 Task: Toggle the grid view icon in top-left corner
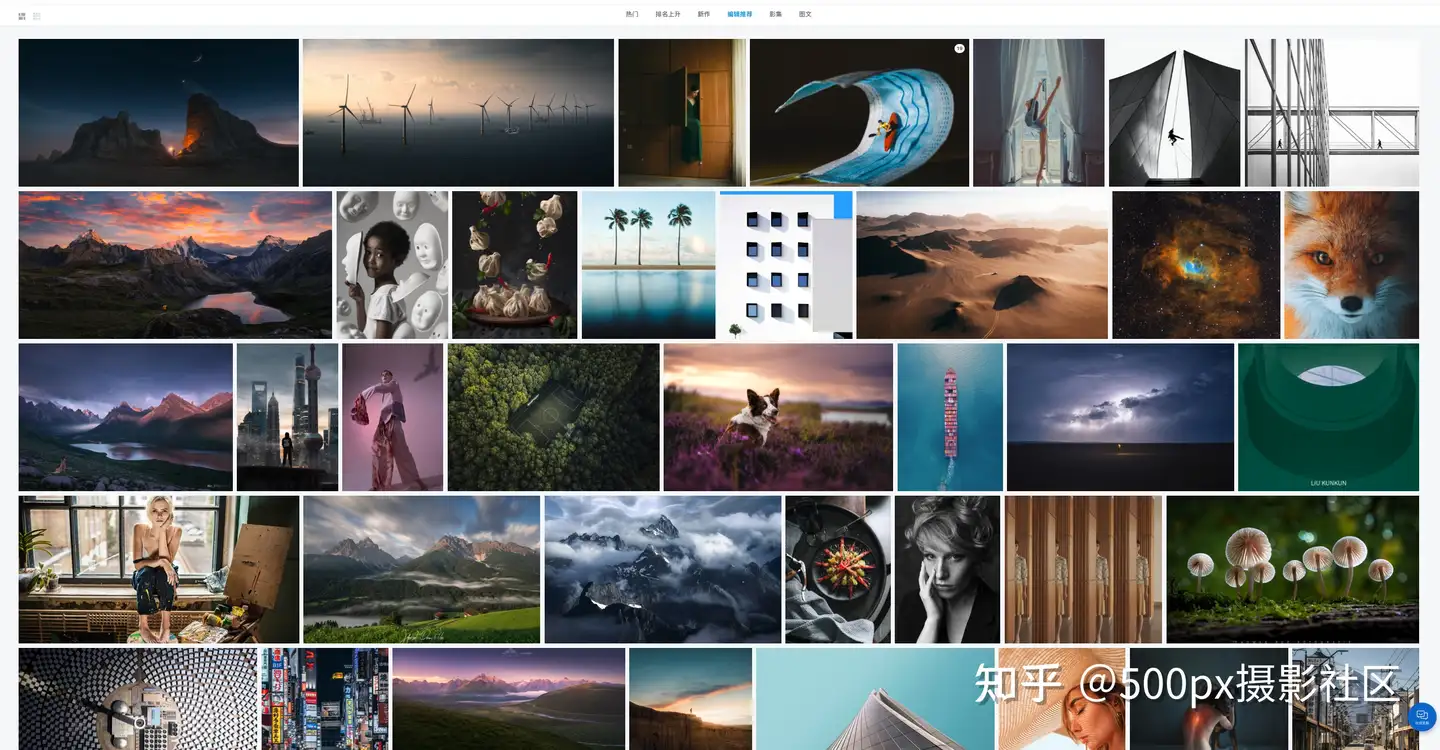(x=22, y=16)
